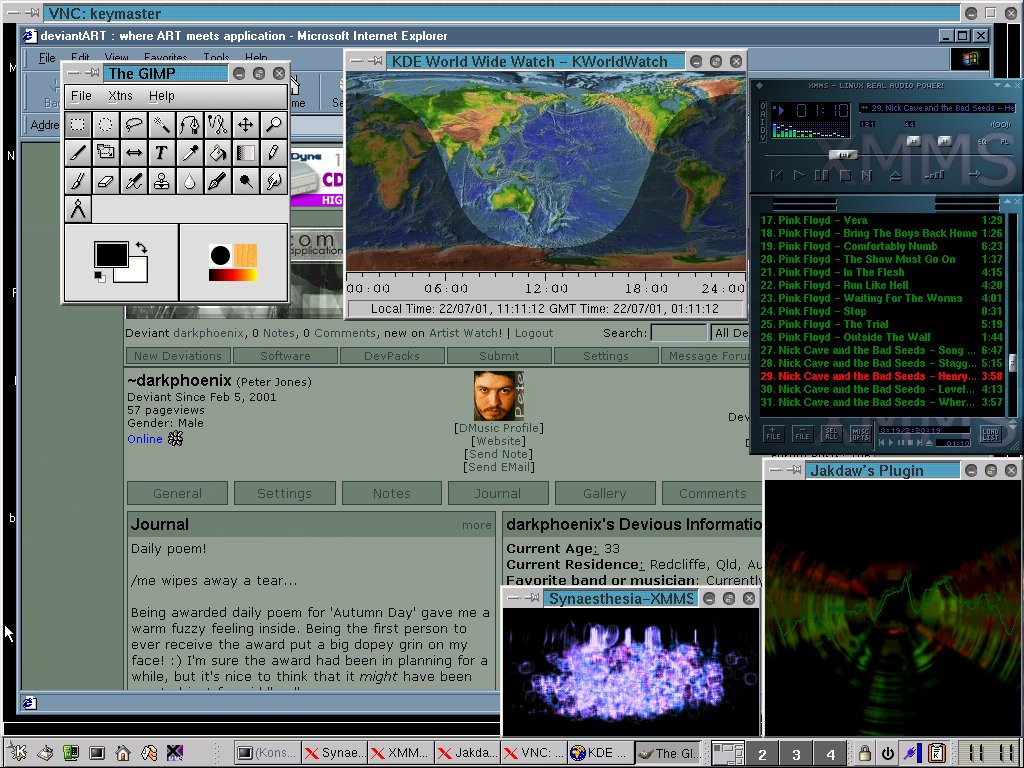Click the DMusic Profile link
Image resolution: width=1024 pixels, height=768 pixels.
click(x=499, y=428)
